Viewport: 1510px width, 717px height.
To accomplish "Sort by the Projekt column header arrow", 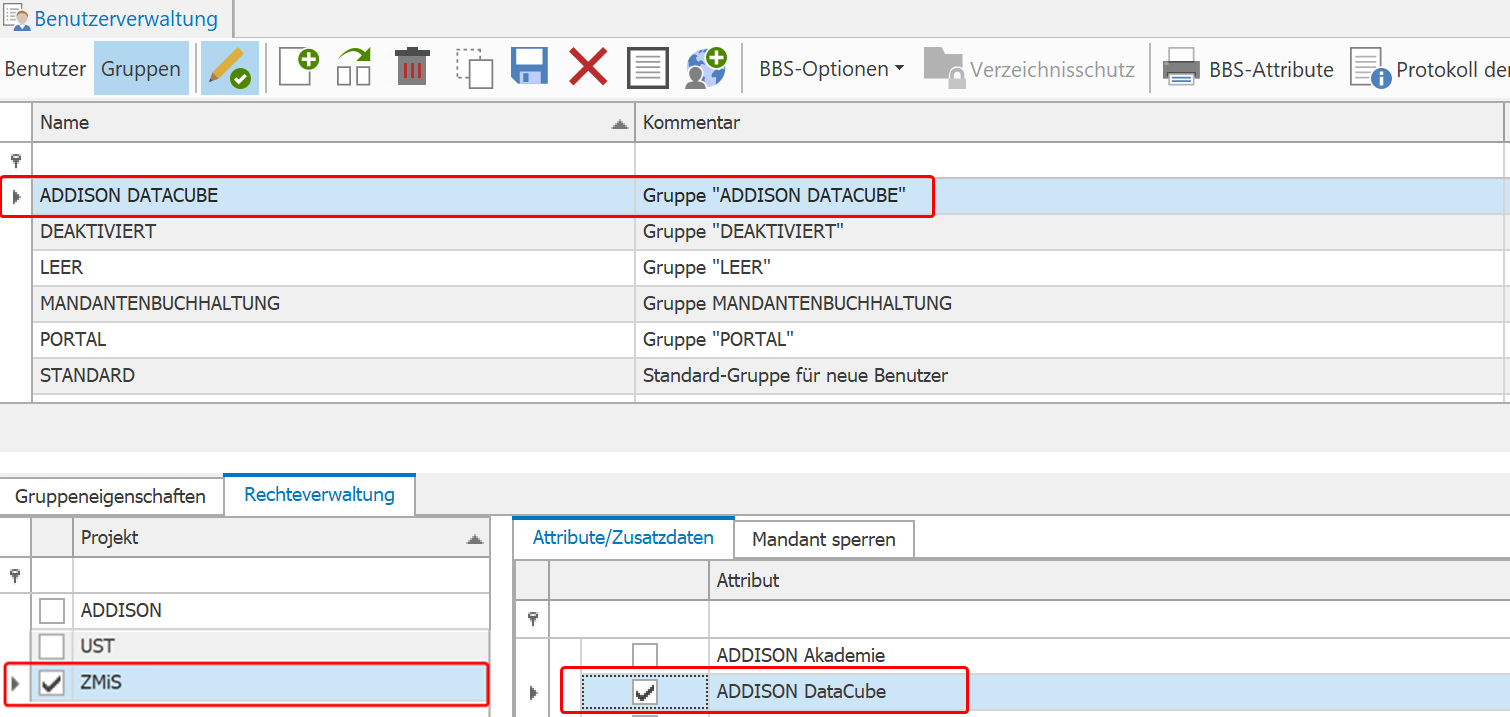I will click(474, 539).
